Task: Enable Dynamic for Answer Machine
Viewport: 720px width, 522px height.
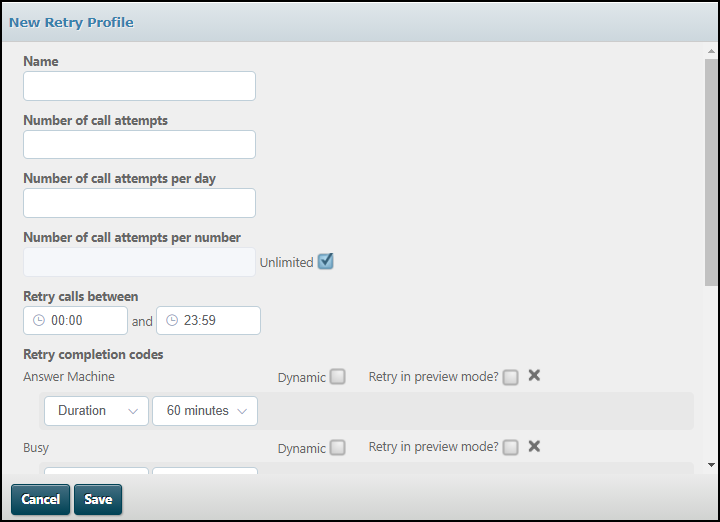Action: pos(338,377)
